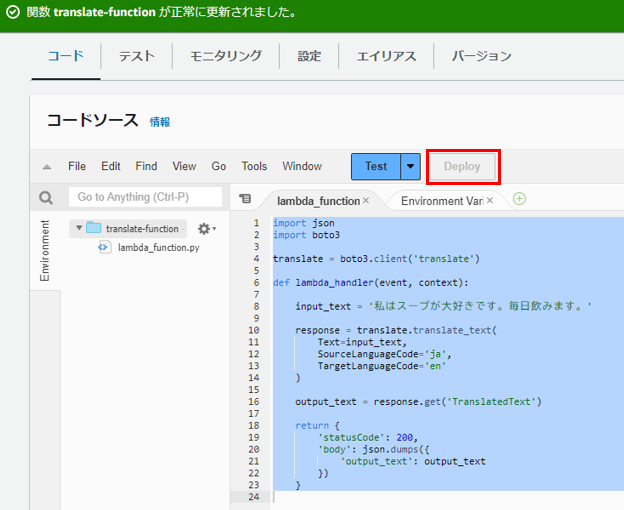Screen dimensions: 624x510
Task: Click the search magnifier icon
Action: [46, 197]
